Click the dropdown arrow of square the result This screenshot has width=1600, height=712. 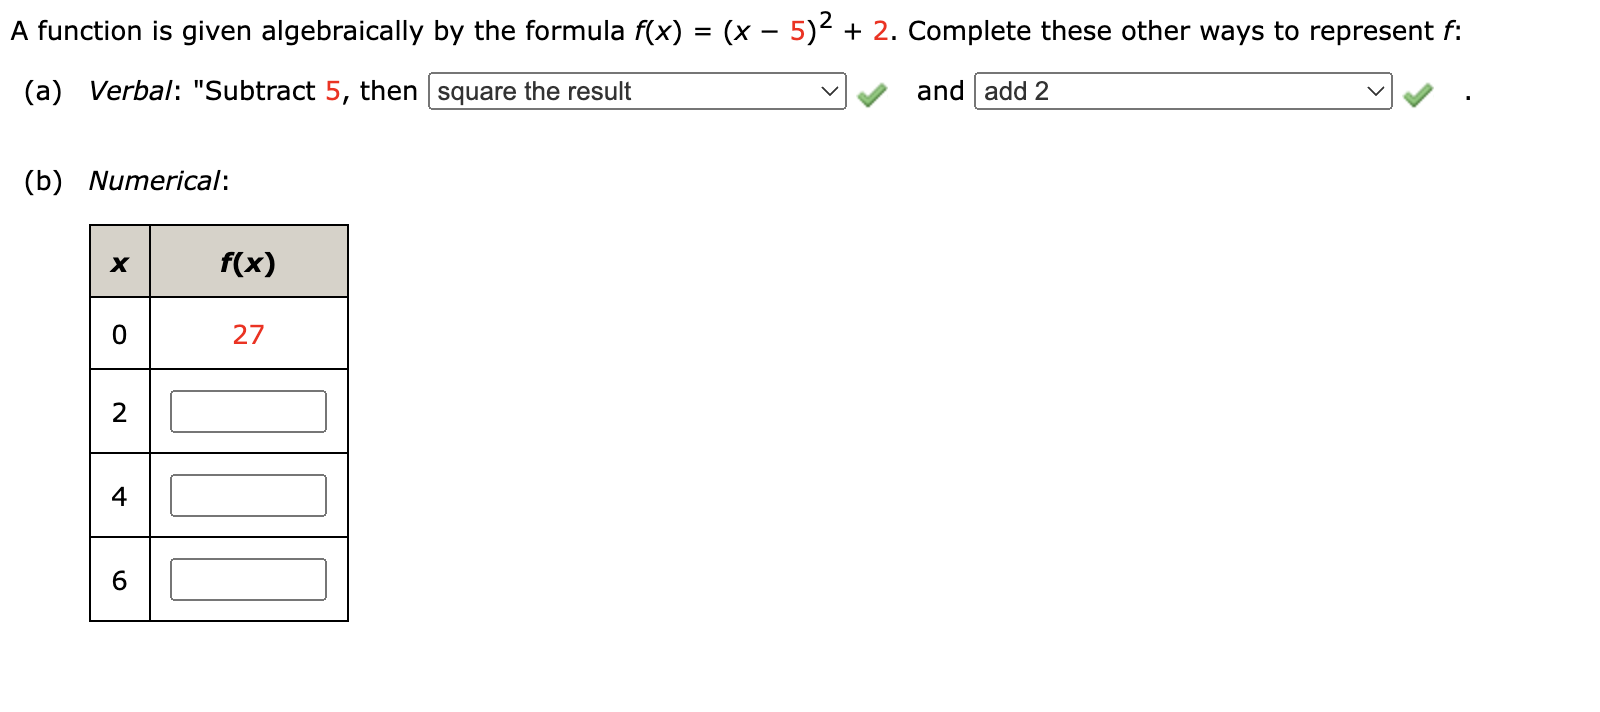coord(829,92)
